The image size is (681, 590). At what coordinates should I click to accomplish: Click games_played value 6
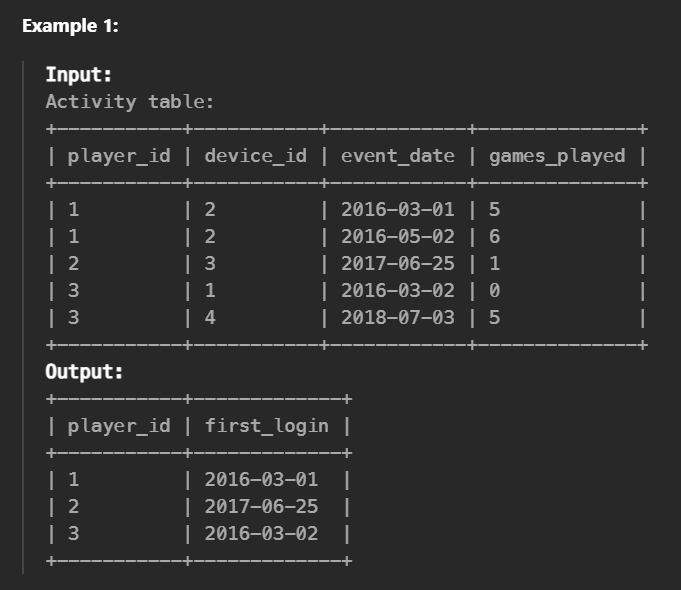click(x=494, y=236)
